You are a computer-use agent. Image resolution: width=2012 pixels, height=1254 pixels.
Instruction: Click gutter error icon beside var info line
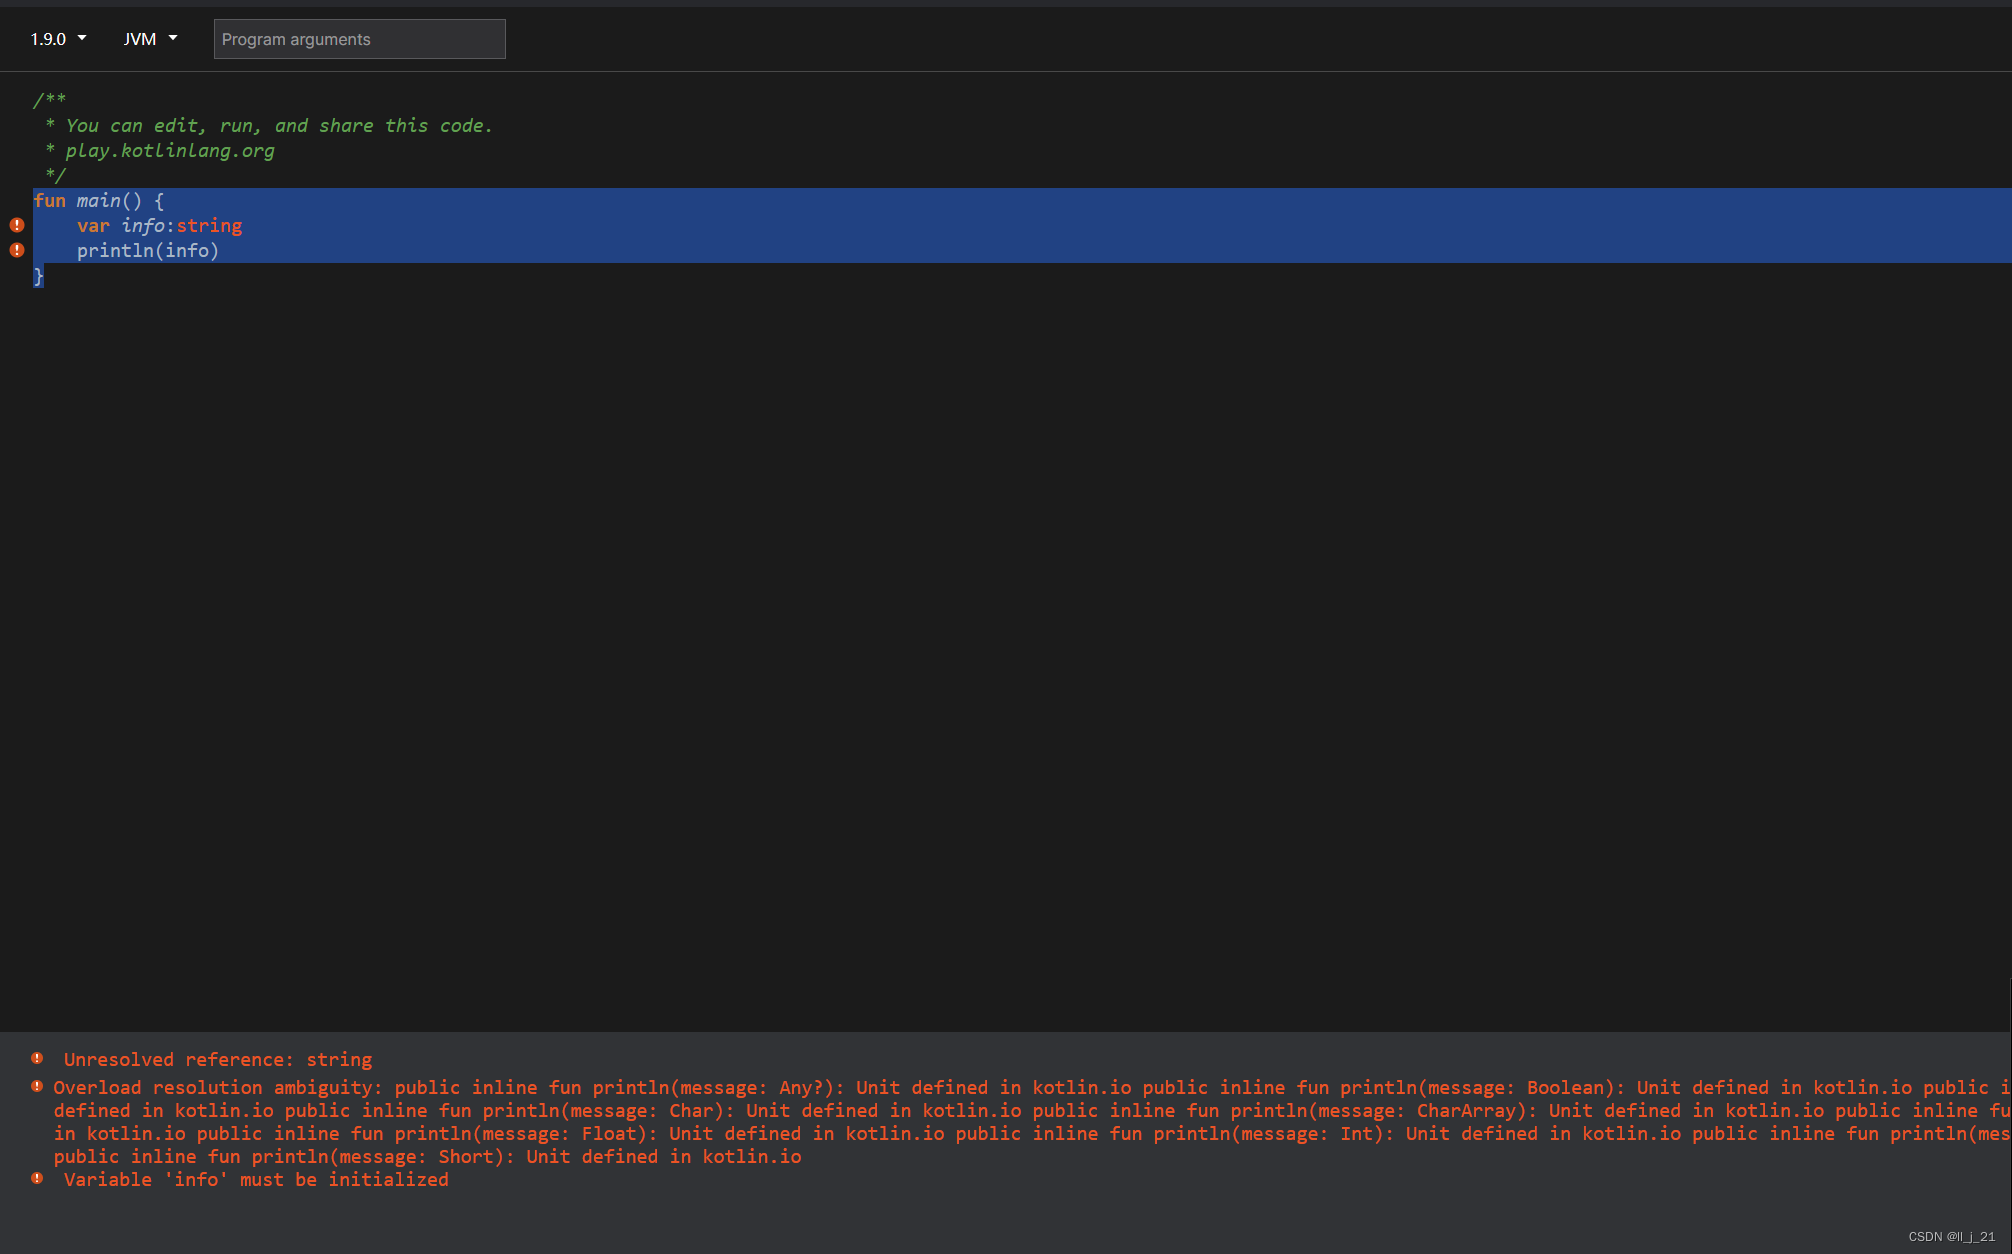(17, 225)
